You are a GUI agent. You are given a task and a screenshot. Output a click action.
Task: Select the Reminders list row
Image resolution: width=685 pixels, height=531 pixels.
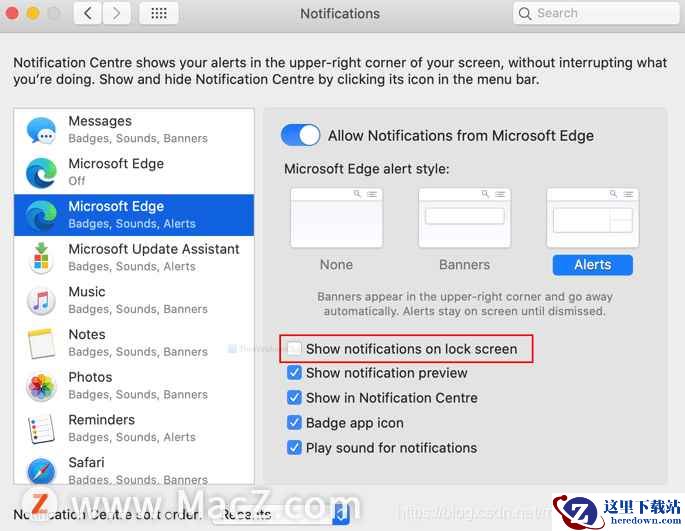point(134,429)
